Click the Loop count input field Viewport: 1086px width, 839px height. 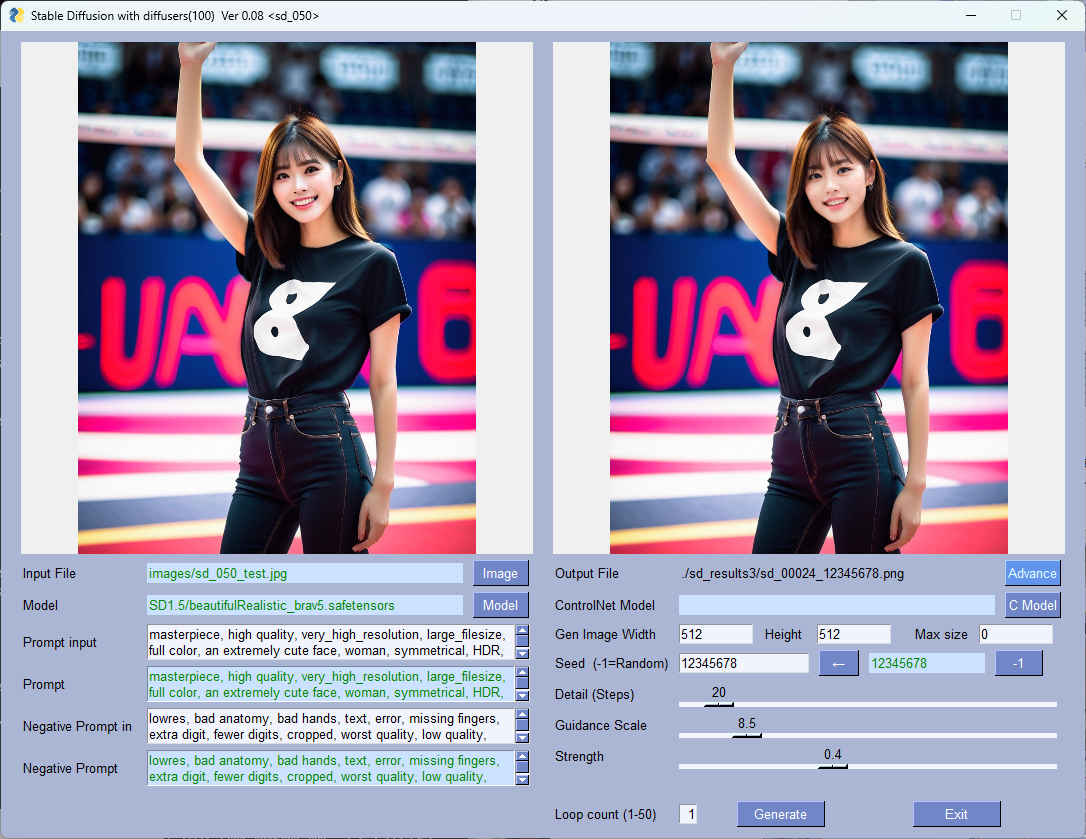click(688, 814)
